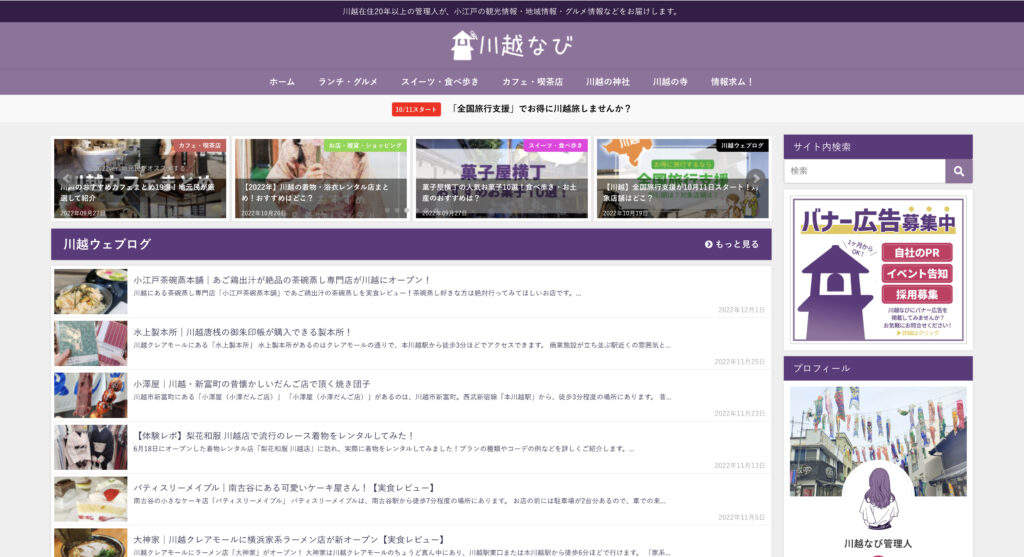
Task: Focus the サイト内検索 search field
Action: (x=864, y=171)
